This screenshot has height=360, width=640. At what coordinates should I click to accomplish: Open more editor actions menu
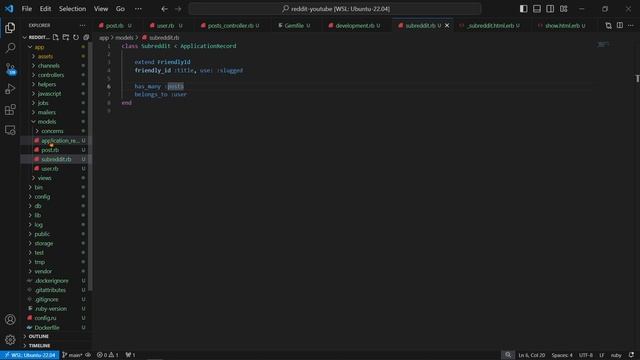tap(631, 25)
